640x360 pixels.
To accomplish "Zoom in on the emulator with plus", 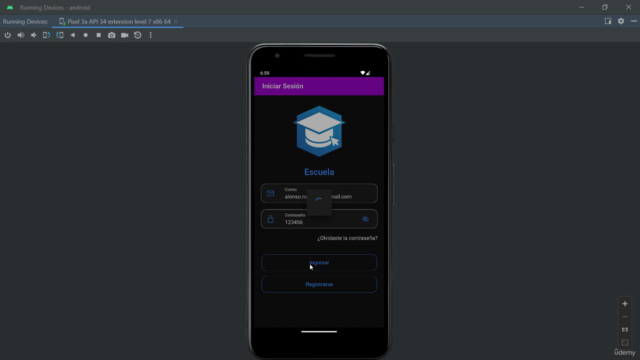I will (x=624, y=304).
